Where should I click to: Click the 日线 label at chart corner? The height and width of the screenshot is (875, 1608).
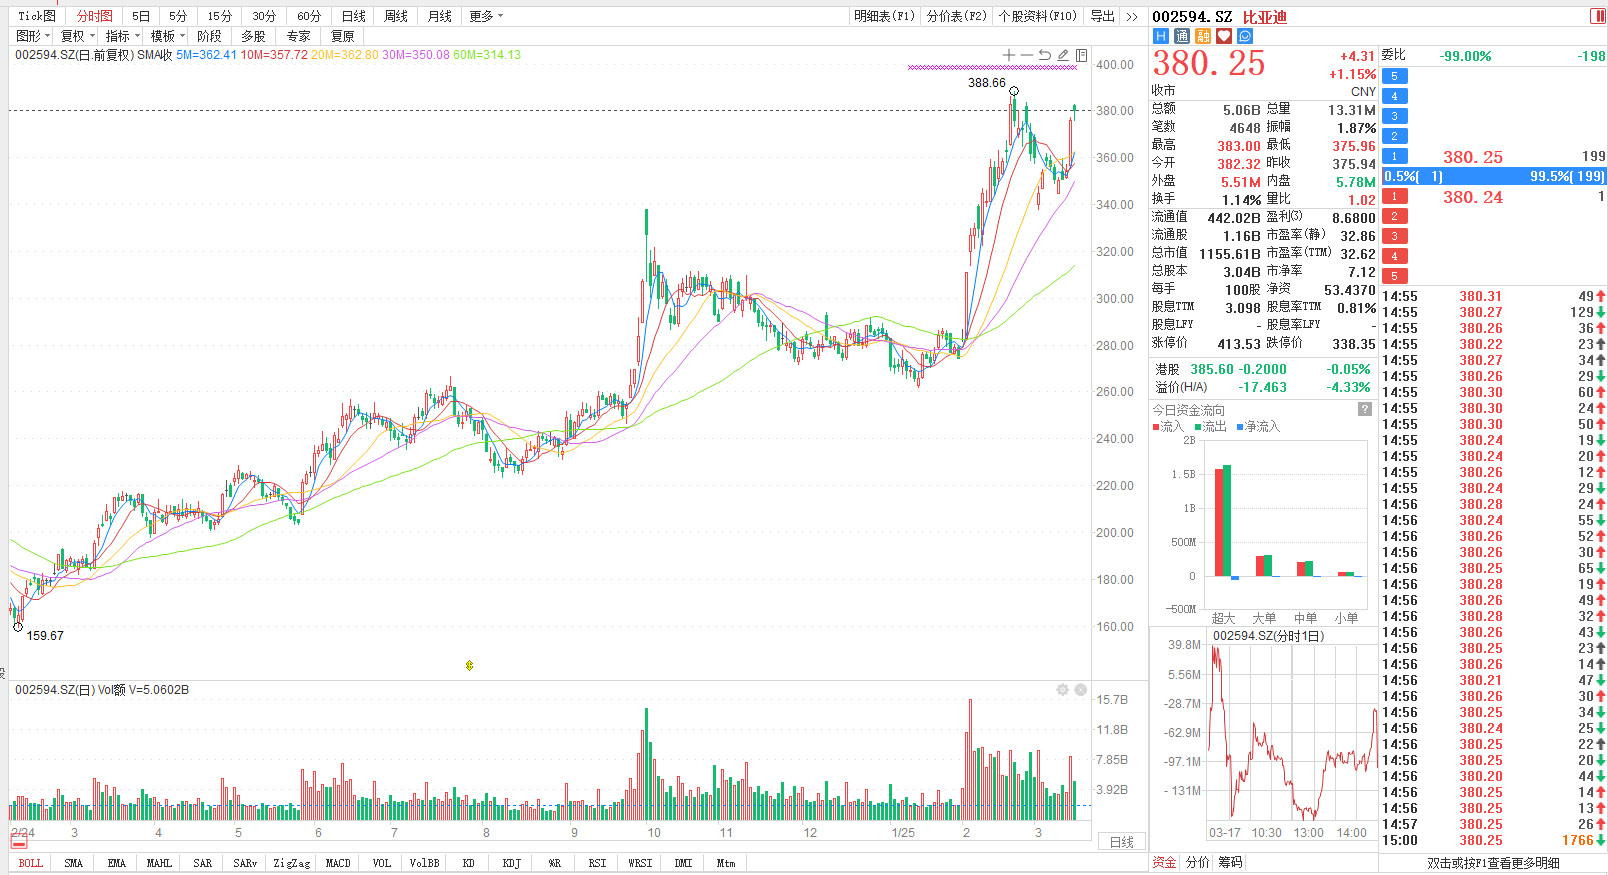pos(1122,842)
